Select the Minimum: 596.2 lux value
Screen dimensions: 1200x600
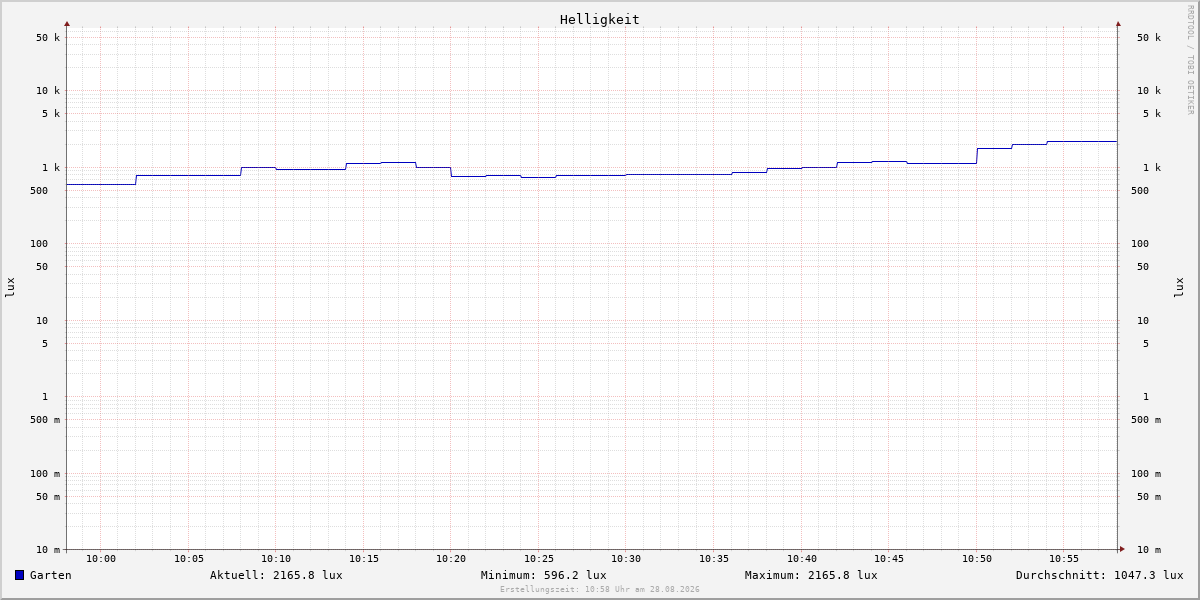(543, 575)
